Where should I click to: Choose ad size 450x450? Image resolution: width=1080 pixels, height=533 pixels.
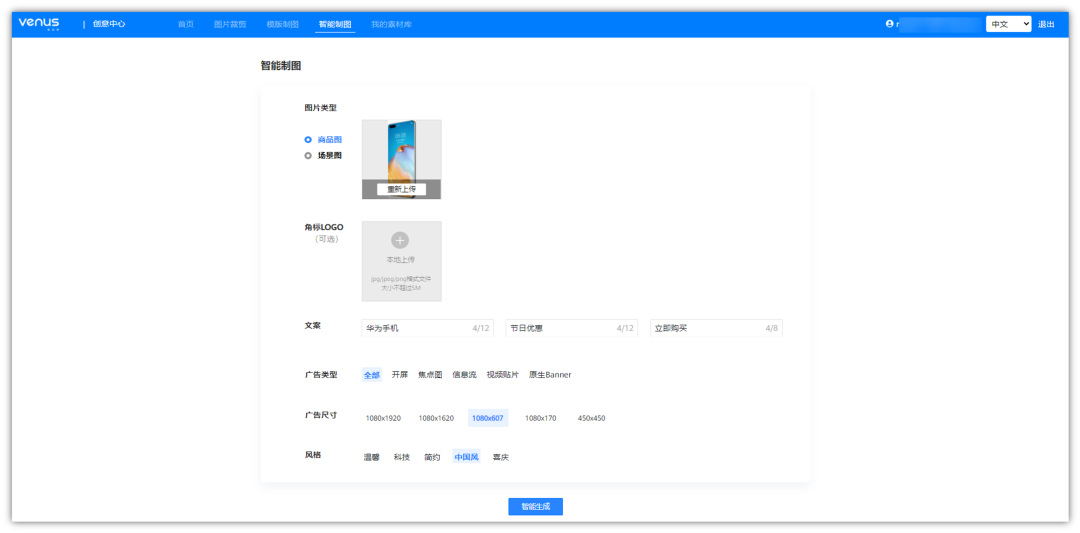click(x=592, y=418)
